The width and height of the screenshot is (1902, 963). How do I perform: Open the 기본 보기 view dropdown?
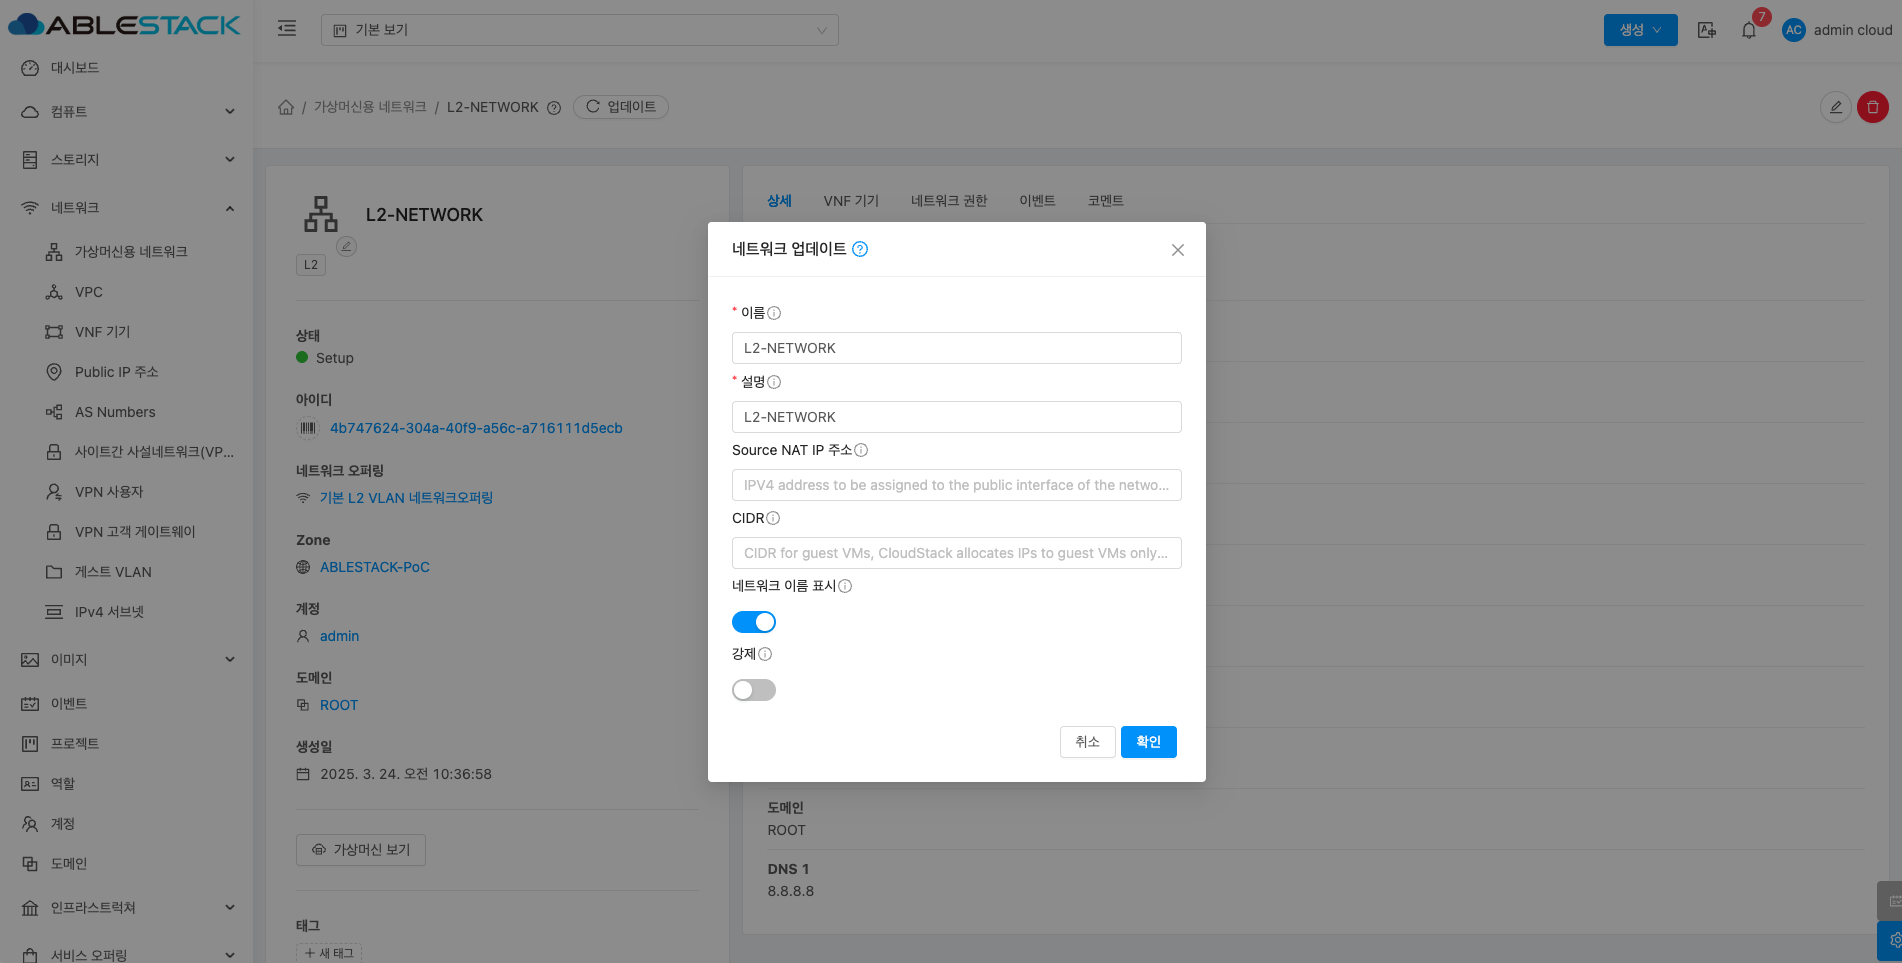pos(580,30)
